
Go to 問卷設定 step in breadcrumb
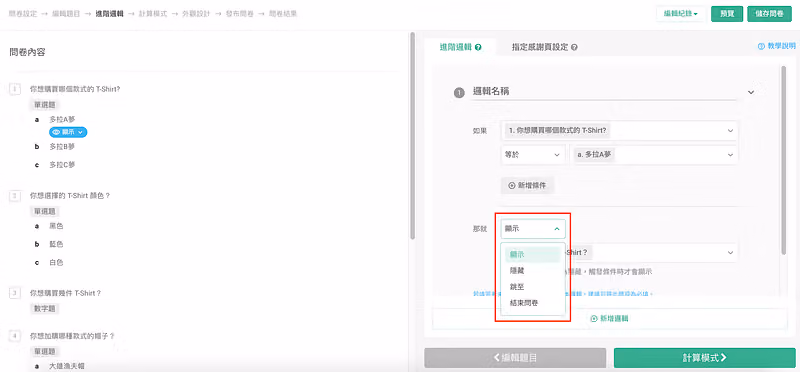point(23,14)
